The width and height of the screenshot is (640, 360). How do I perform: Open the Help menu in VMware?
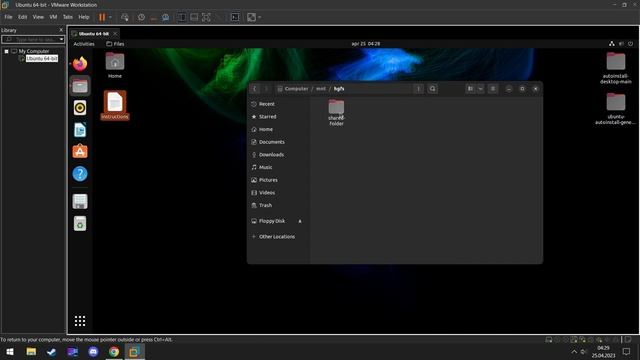click(x=84, y=17)
